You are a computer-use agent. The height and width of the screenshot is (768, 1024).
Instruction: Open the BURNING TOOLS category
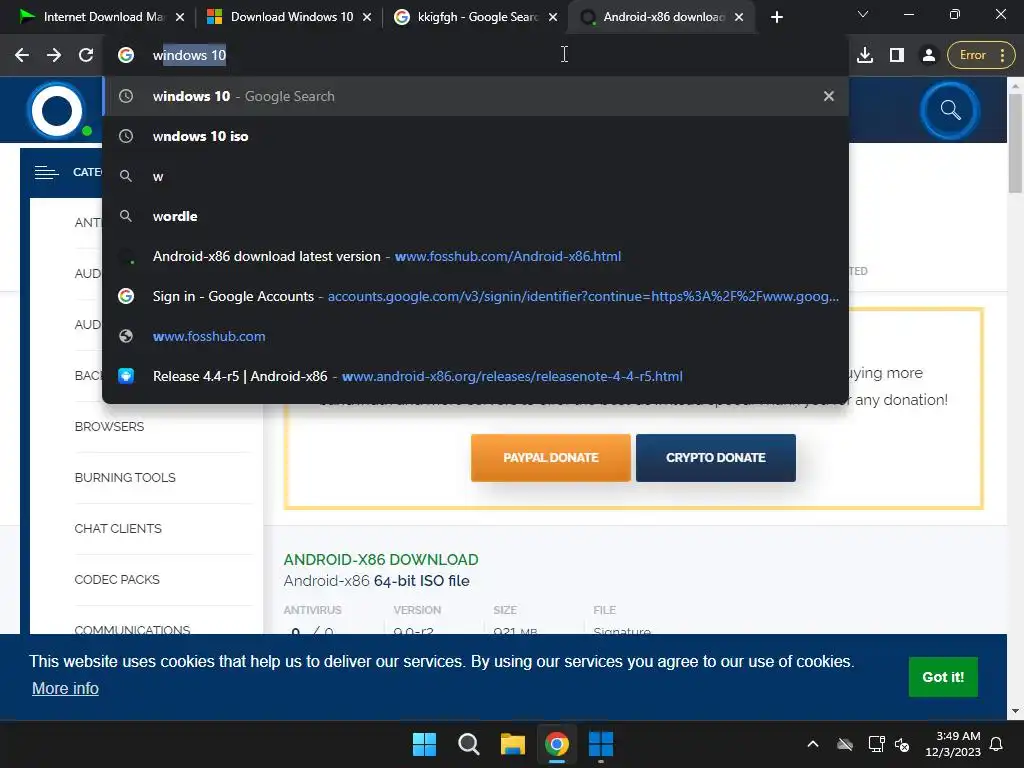[125, 477]
